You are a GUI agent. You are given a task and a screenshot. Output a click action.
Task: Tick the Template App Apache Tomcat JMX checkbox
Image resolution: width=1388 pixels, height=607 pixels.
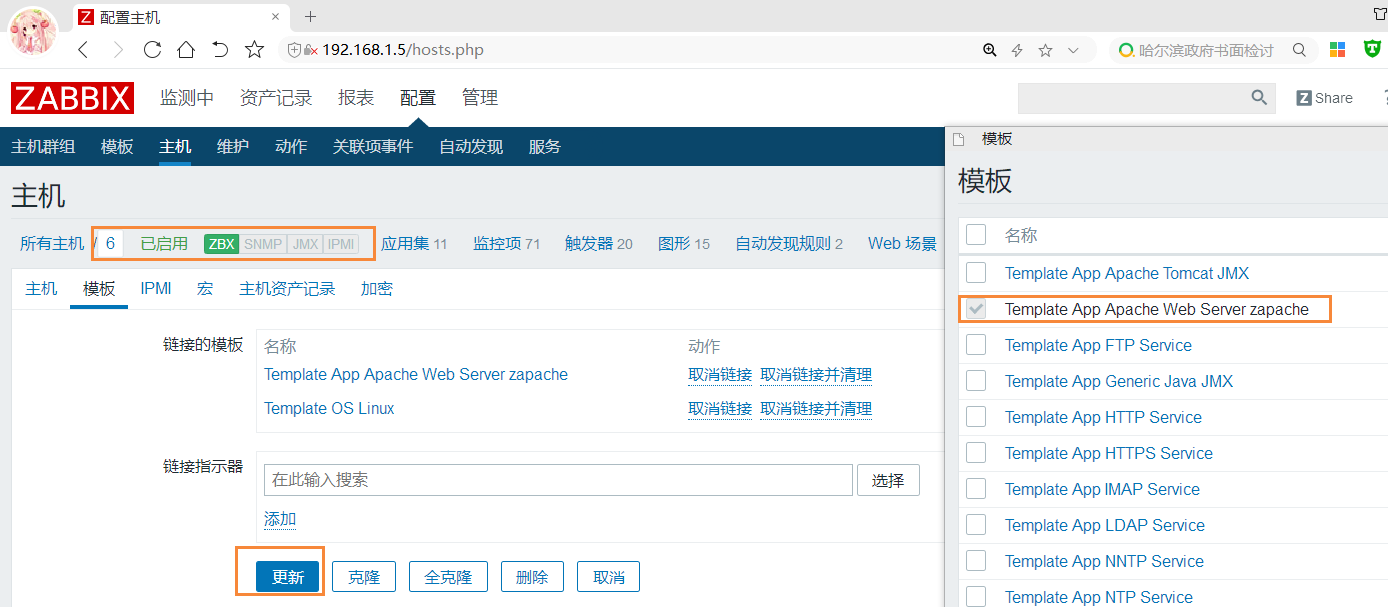[x=976, y=273]
